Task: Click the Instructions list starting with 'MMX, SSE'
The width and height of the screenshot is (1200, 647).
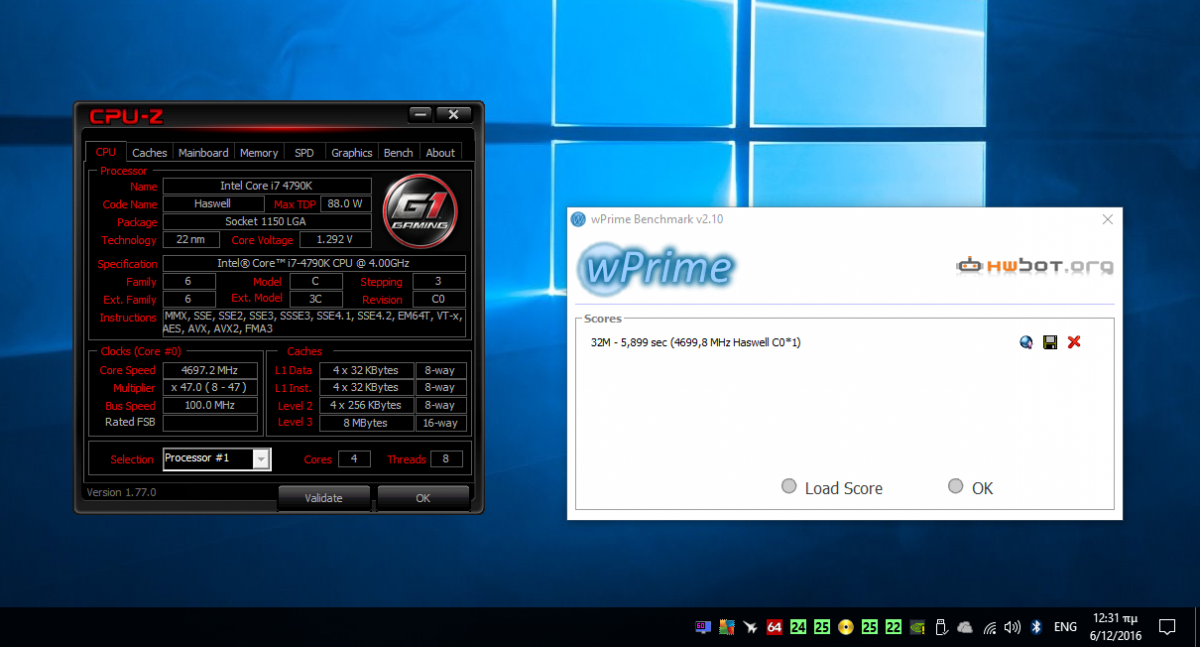Action: point(314,322)
